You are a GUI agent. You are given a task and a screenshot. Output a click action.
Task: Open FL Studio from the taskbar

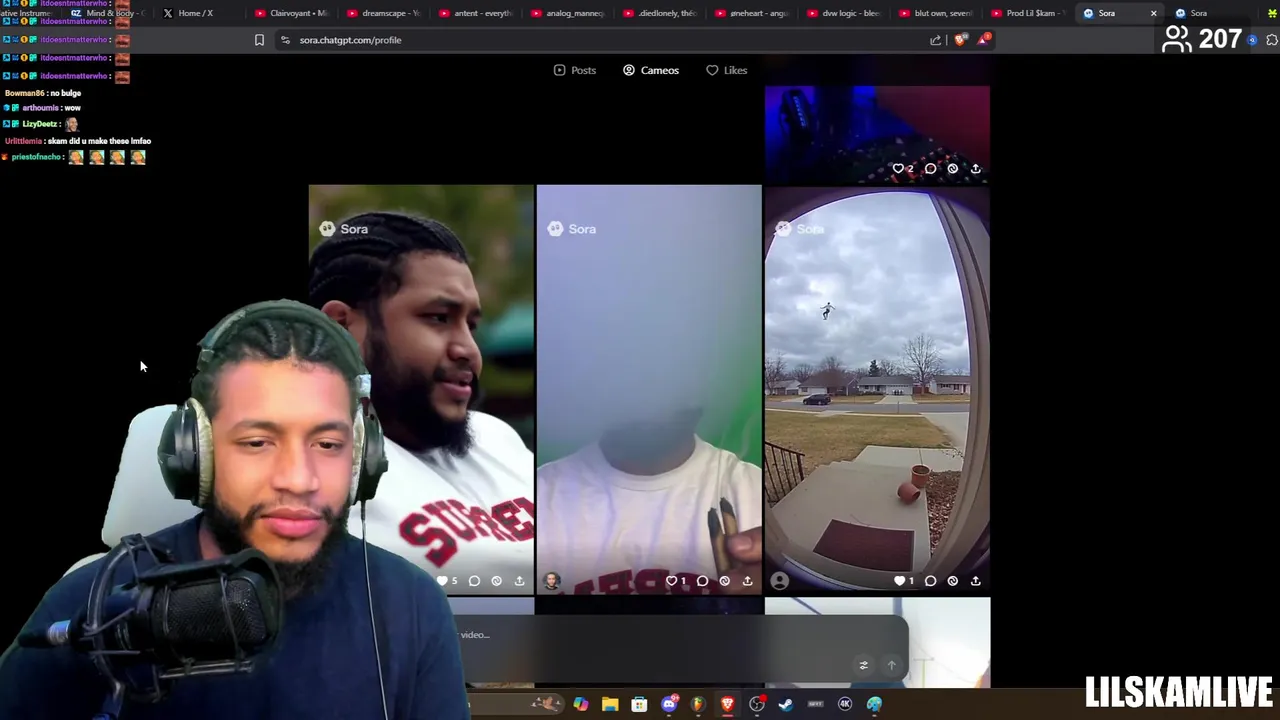click(698, 704)
